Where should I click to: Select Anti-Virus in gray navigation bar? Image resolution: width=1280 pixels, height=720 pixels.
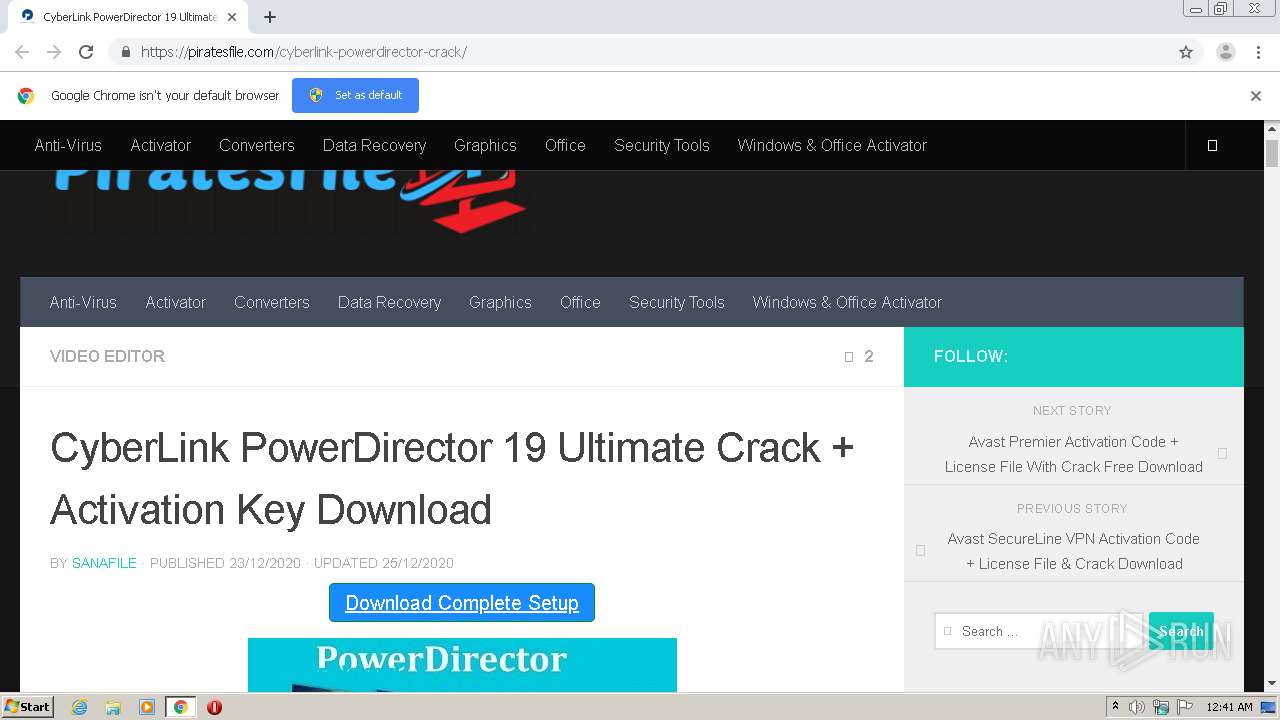pos(83,302)
